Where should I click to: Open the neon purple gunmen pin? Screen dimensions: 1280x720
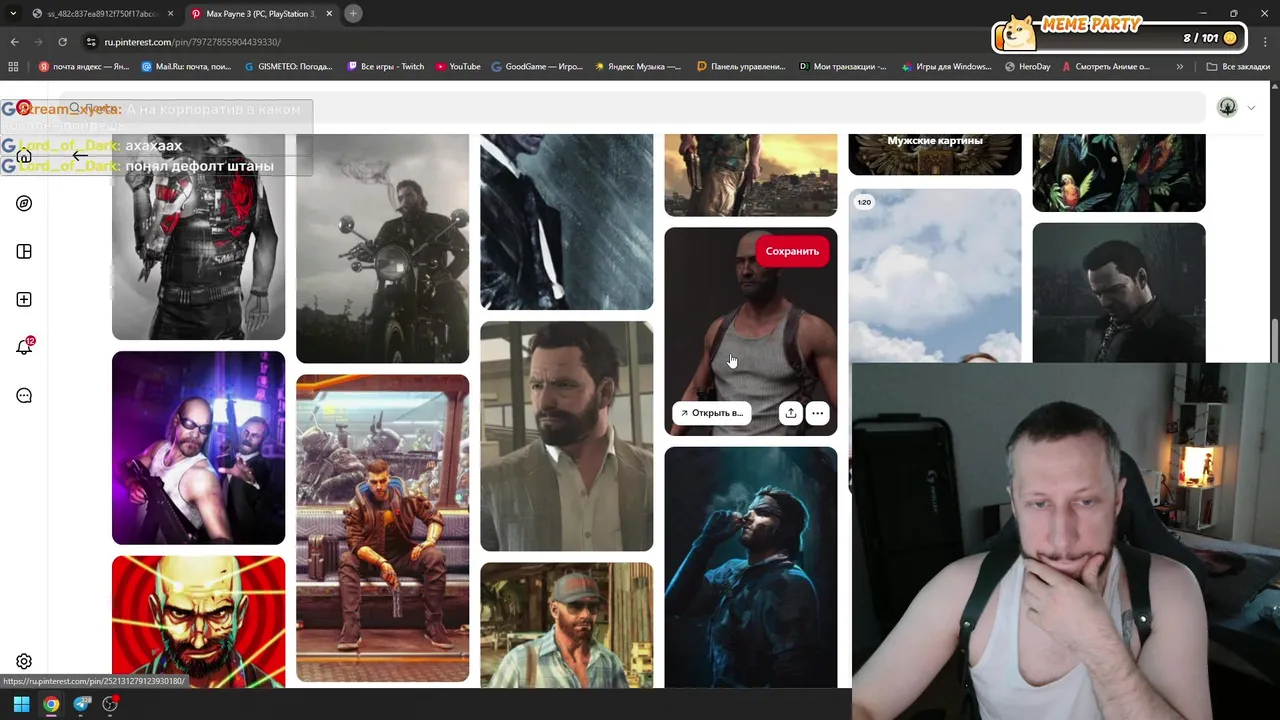pos(198,448)
